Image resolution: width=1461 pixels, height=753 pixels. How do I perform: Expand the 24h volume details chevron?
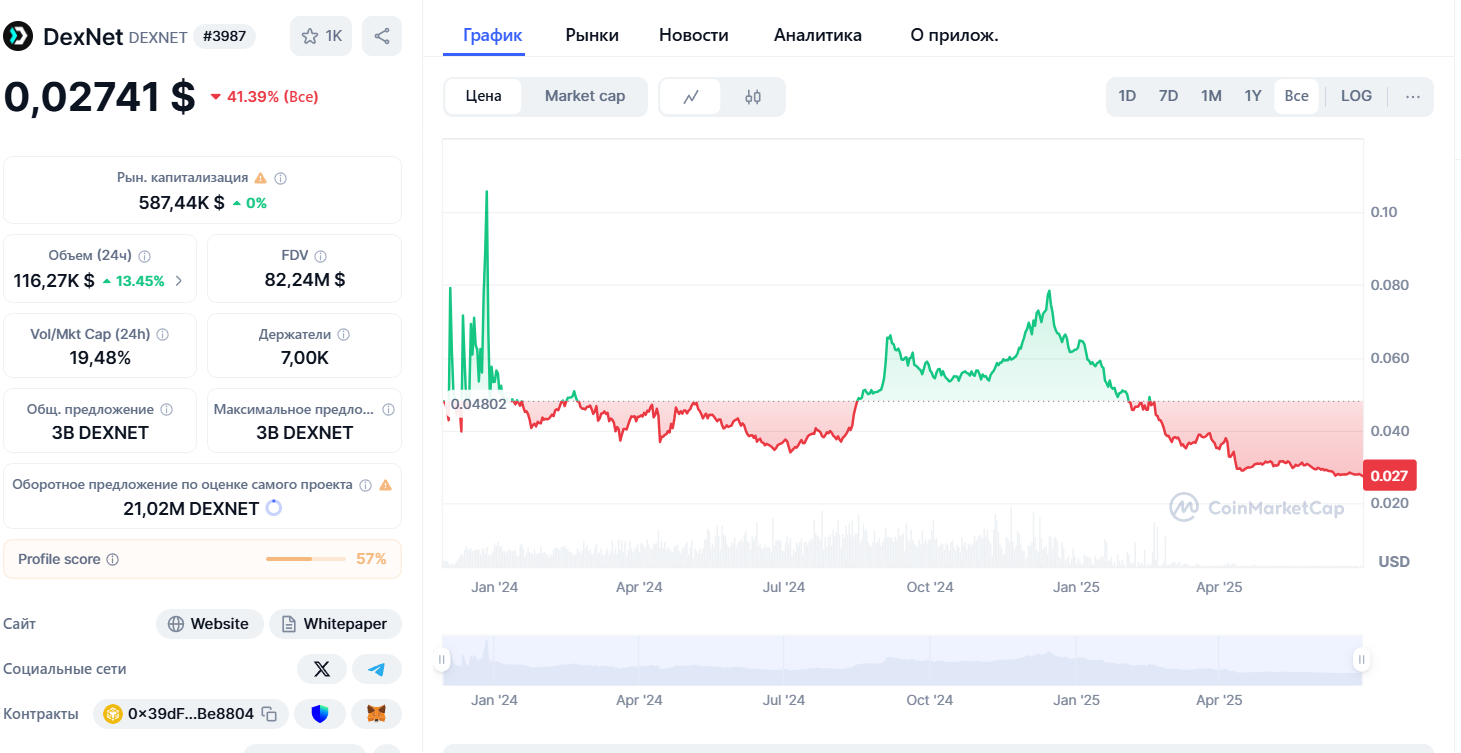(179, 281)
